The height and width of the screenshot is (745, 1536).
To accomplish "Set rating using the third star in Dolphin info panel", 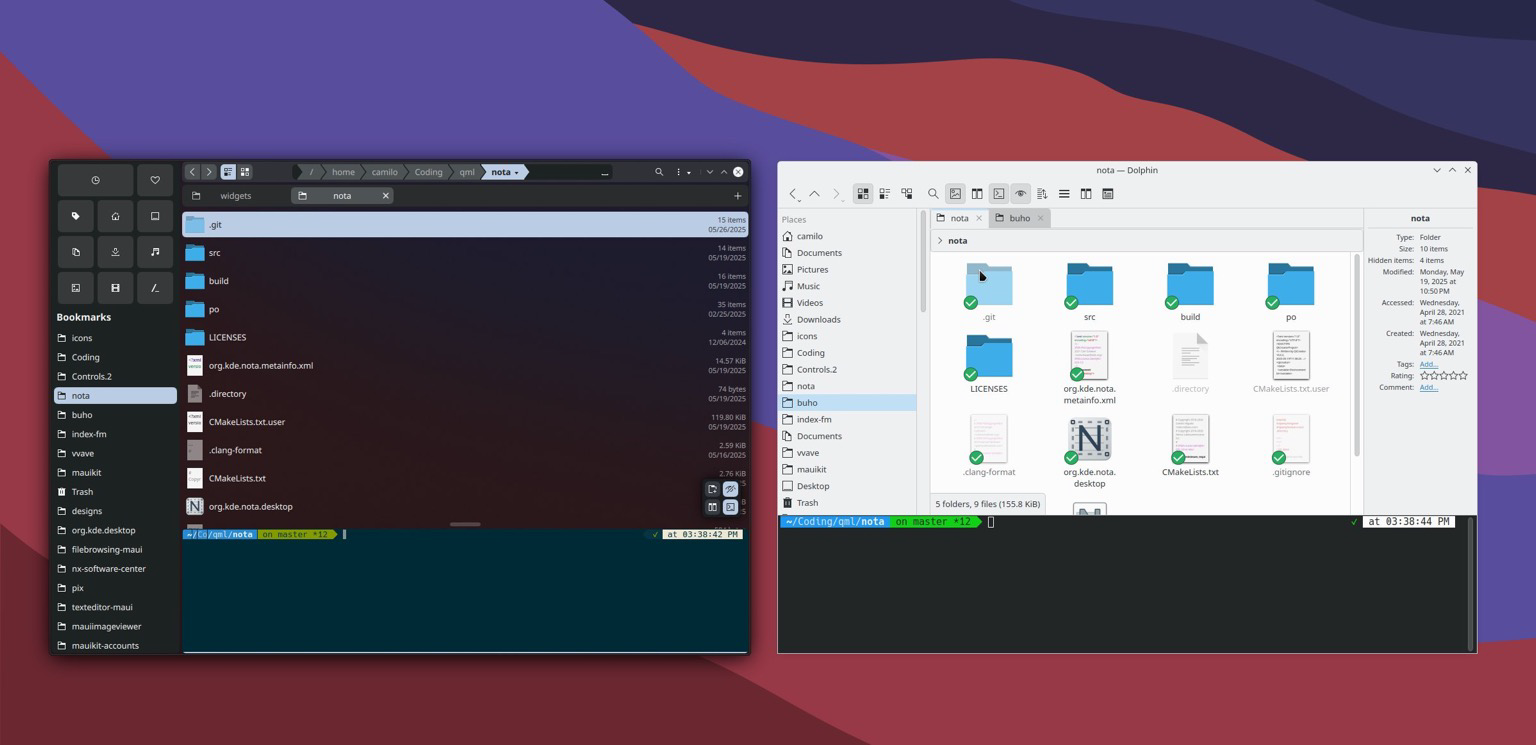I will 1444,376.
